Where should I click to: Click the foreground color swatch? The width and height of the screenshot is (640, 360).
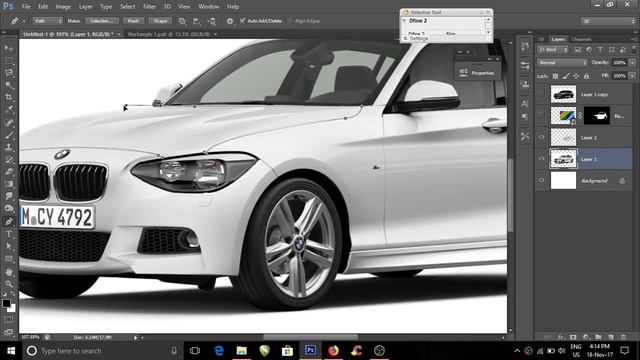(x=6, y=303)
